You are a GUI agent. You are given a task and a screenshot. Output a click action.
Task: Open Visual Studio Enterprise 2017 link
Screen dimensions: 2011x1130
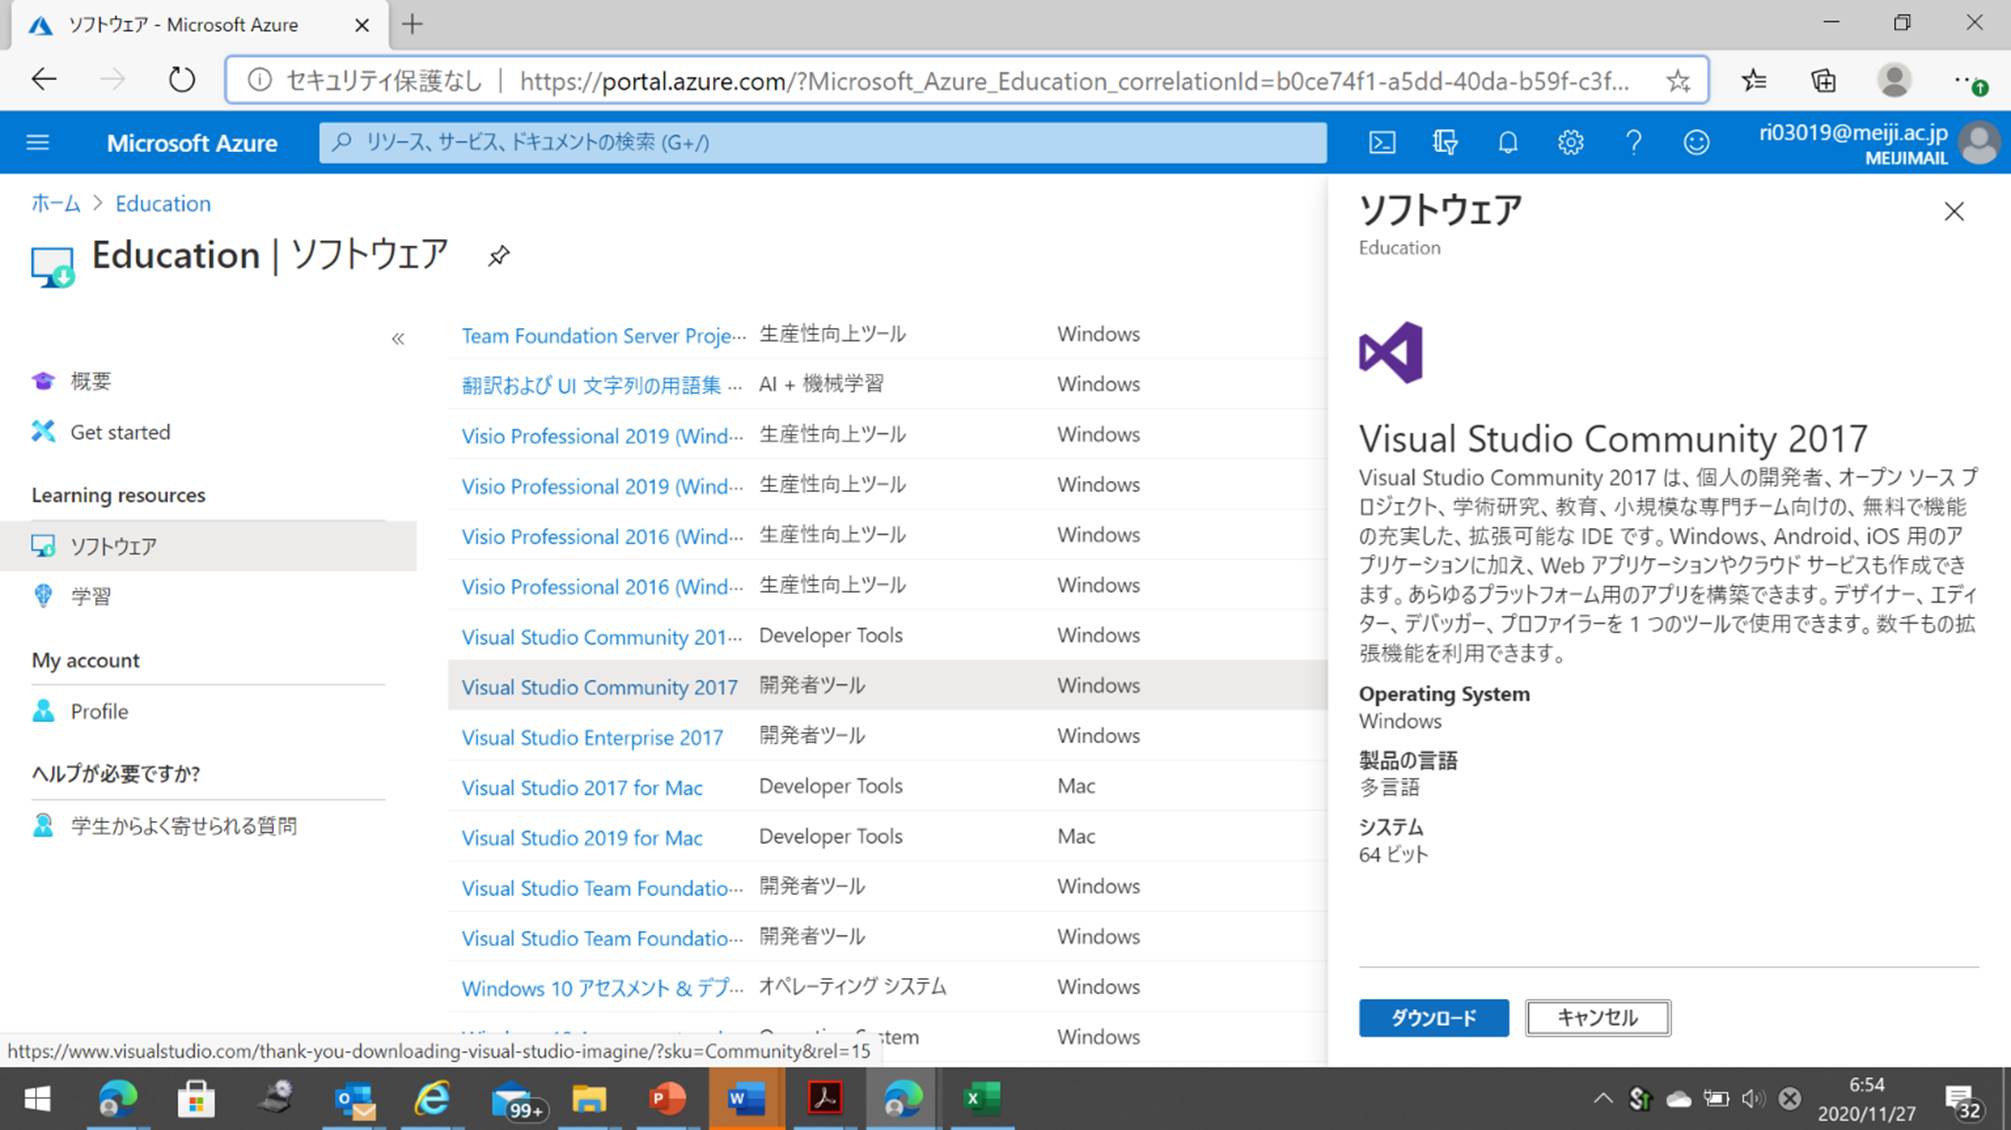point(592,738)
